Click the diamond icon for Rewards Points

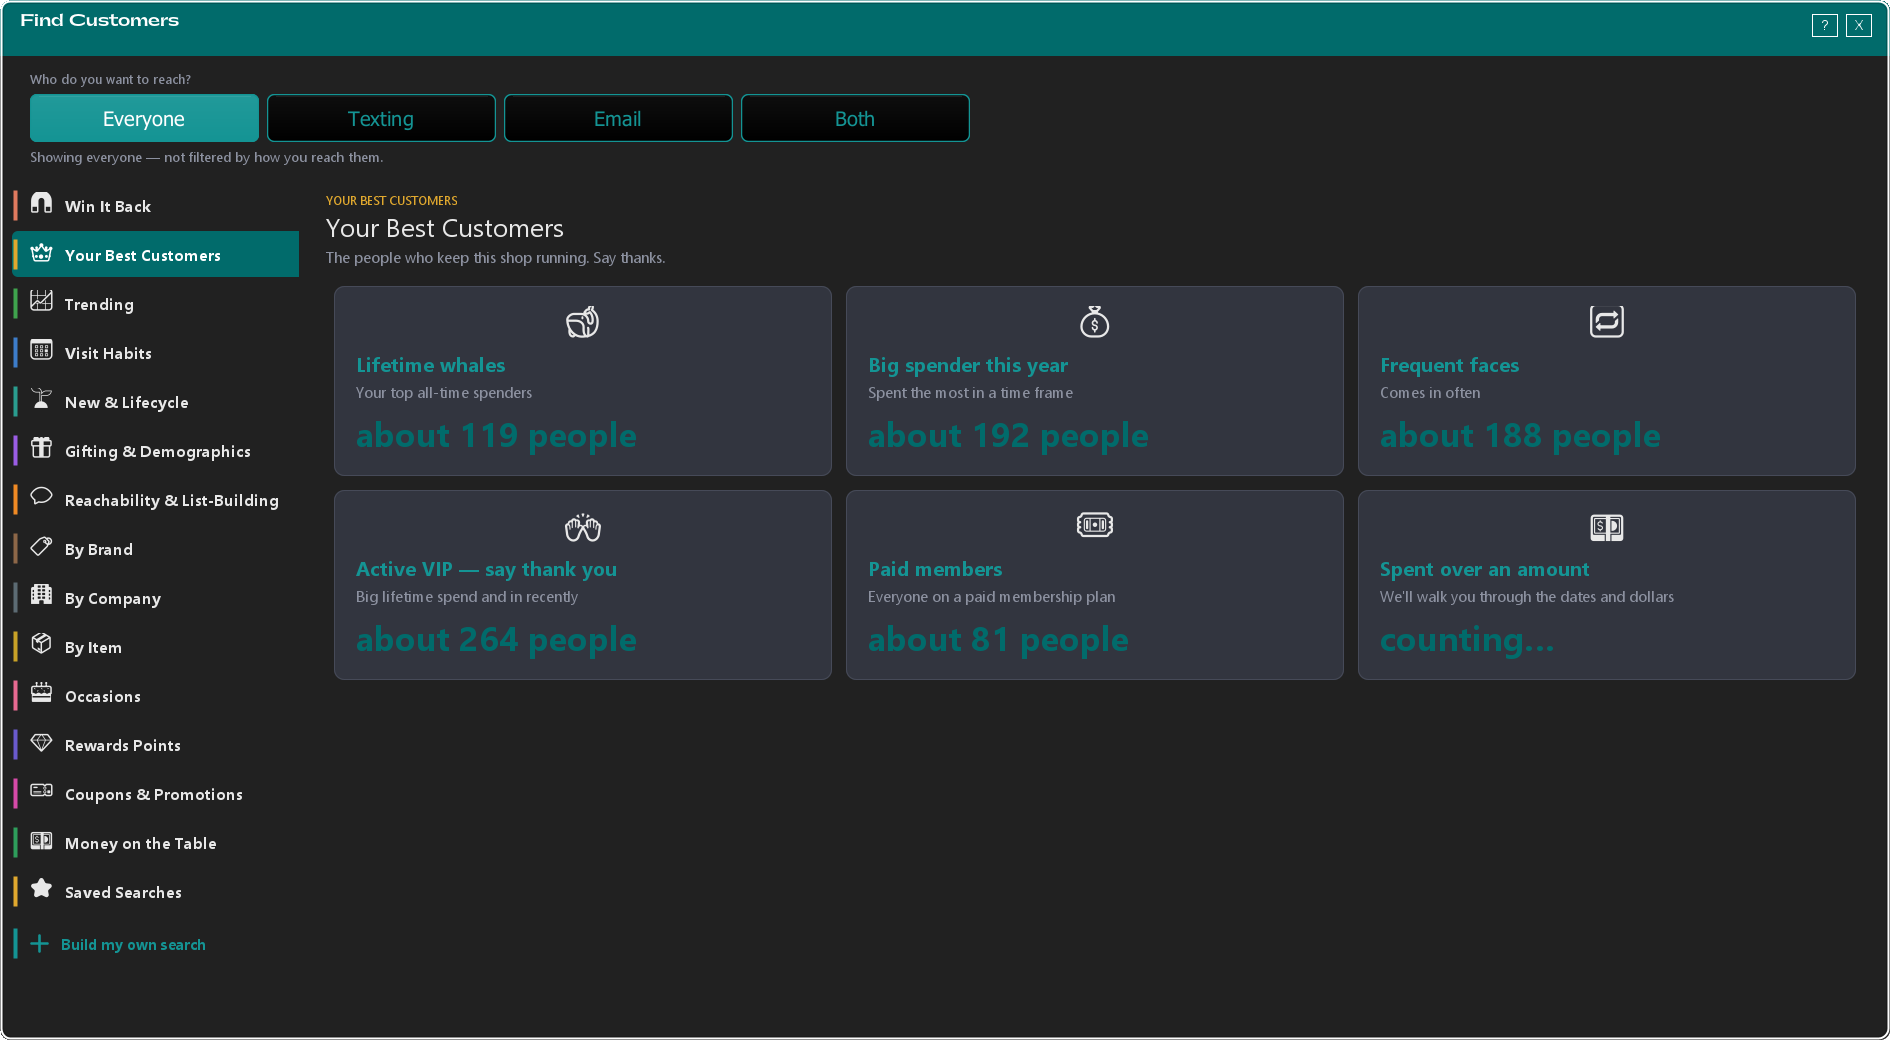(x=41, y=743)
